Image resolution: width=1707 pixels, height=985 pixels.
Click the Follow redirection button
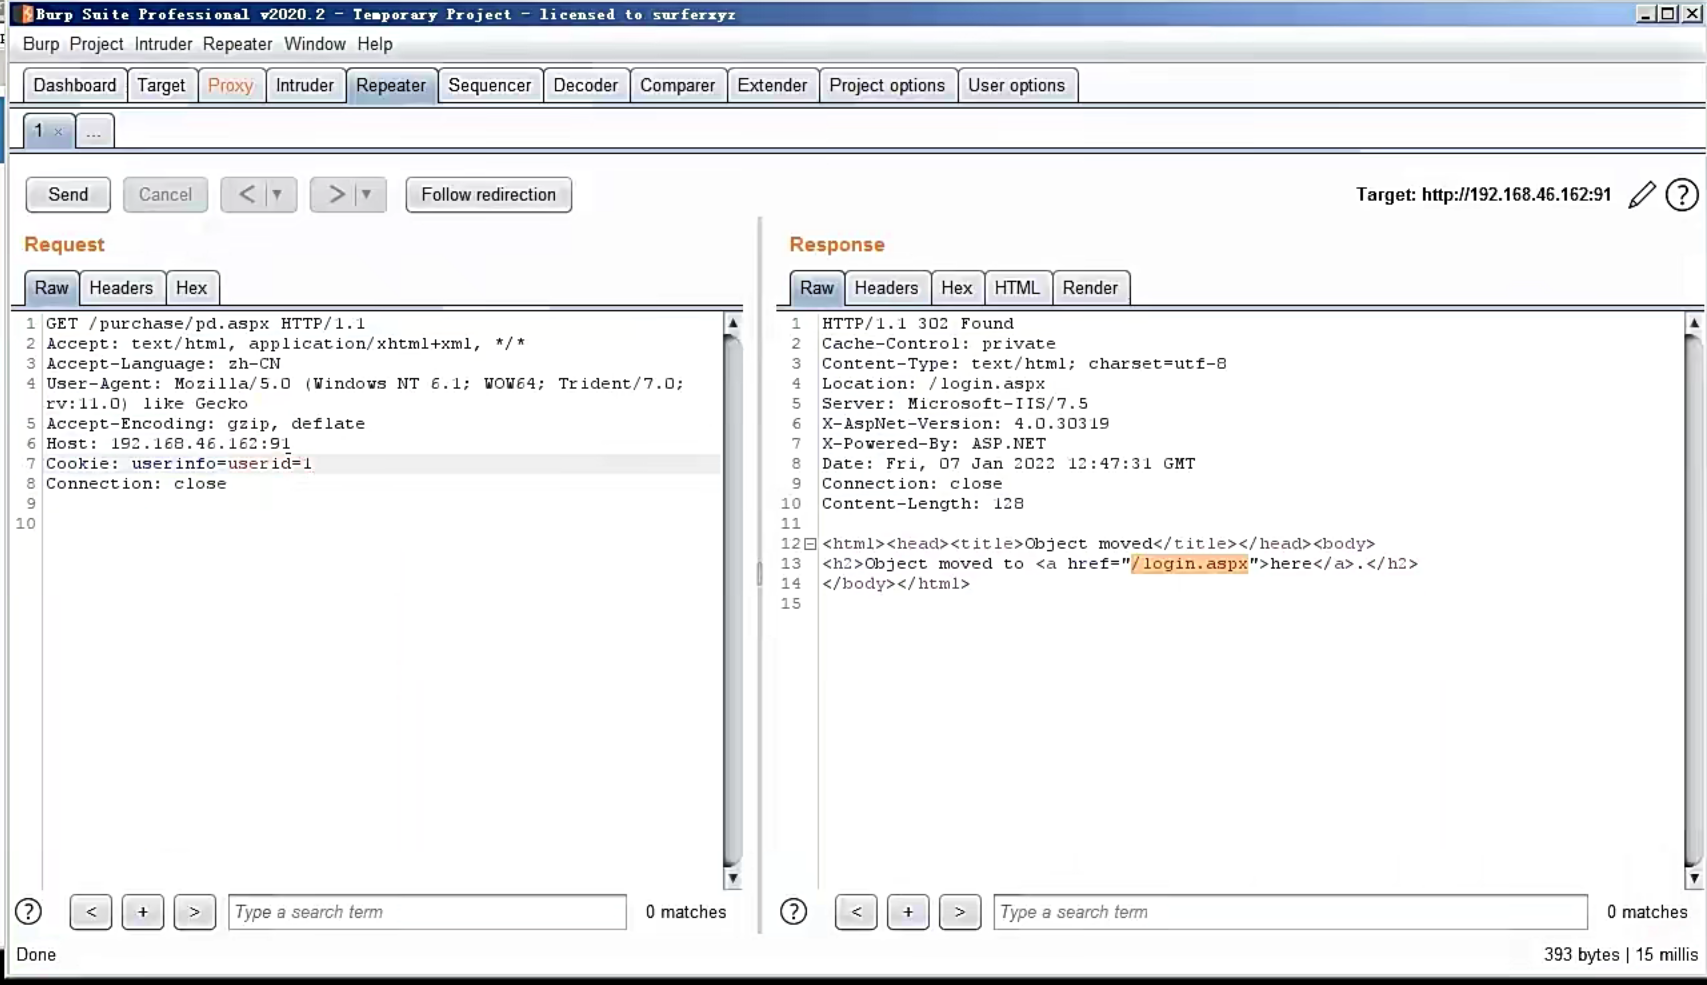(489, 195)
